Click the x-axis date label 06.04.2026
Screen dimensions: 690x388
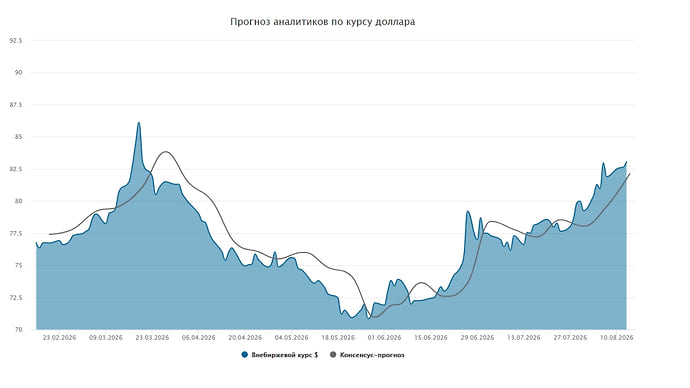point(198,338)
